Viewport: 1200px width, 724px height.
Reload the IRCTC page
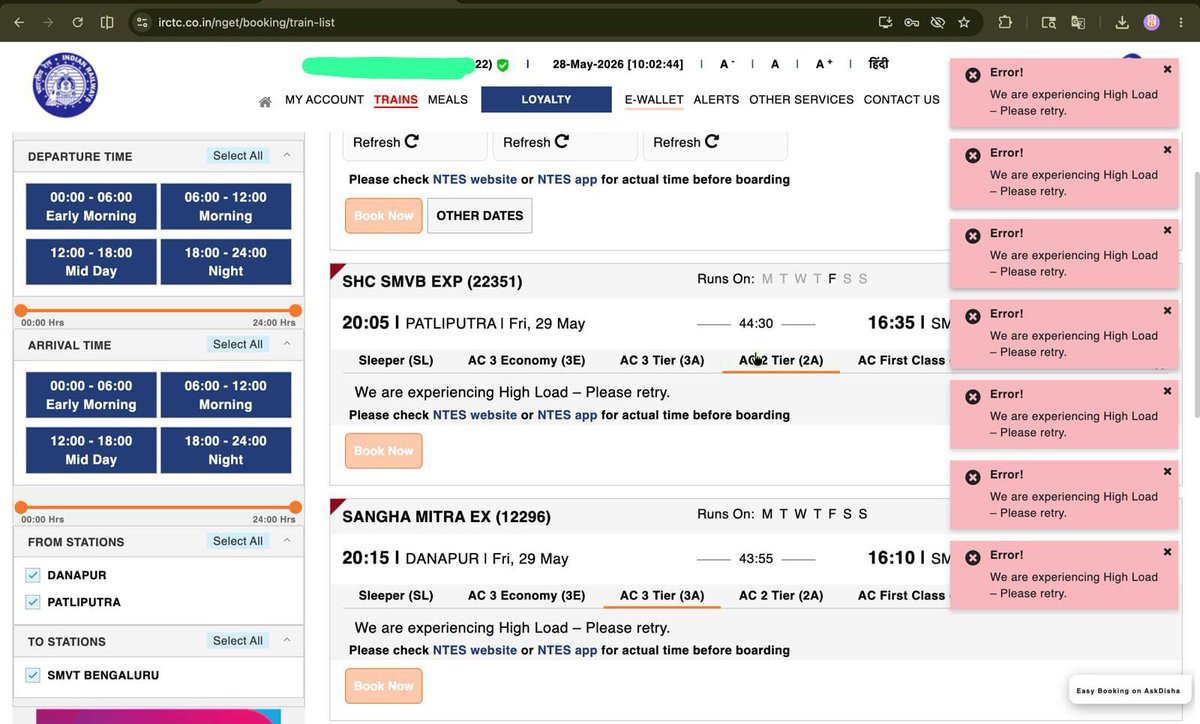[x=77, y=22]
